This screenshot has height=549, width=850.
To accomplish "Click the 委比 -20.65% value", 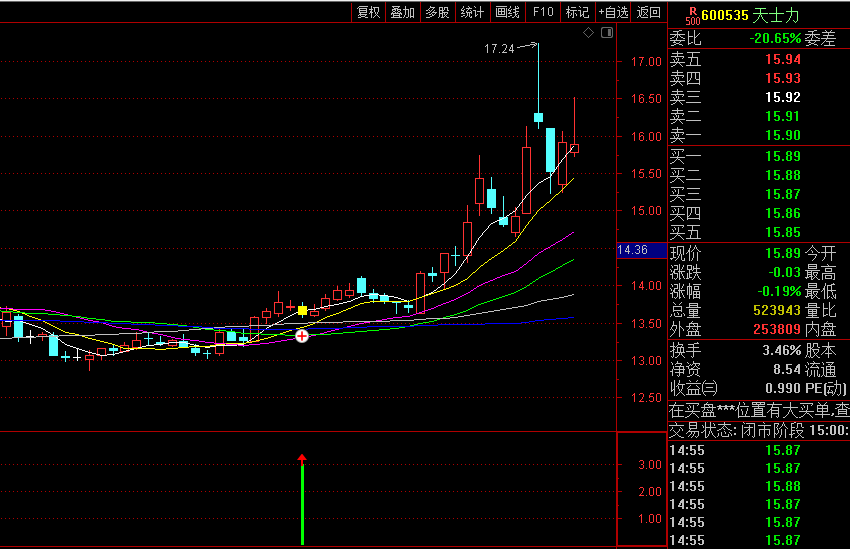I will point(775,38).
